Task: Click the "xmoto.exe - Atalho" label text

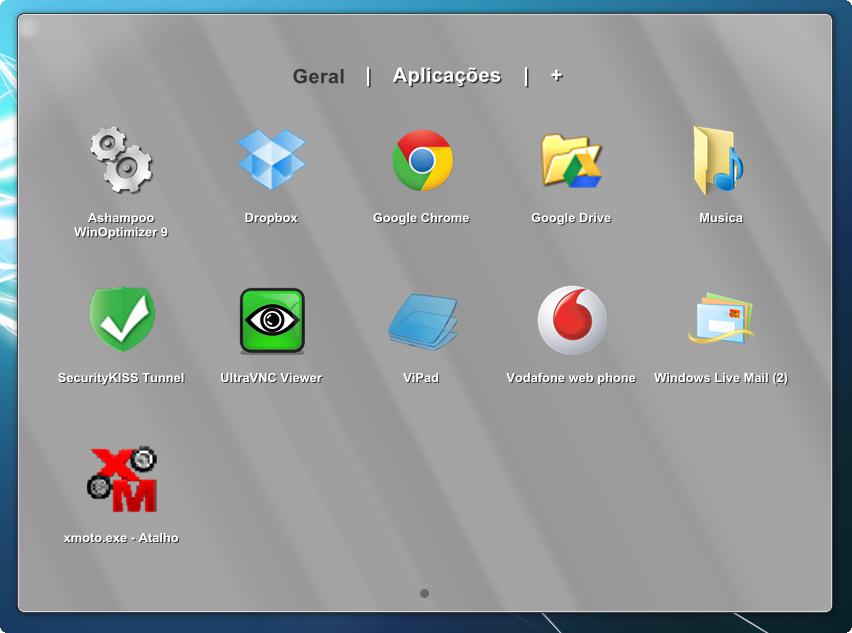Action: click(121, 538)
